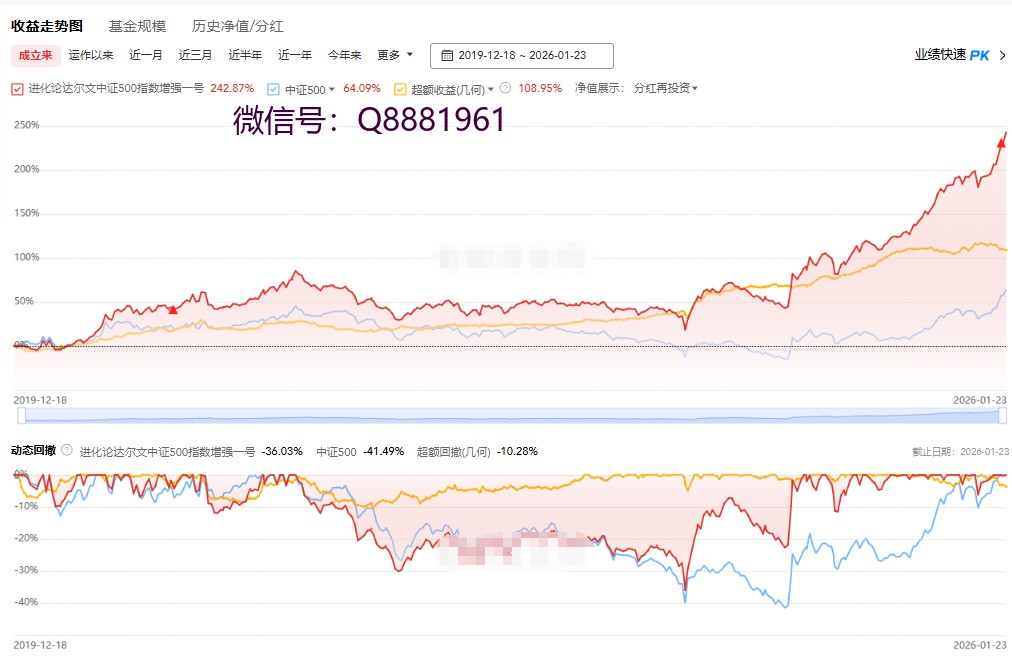Click the calendar icon in date range box

[x=447, y=56]
